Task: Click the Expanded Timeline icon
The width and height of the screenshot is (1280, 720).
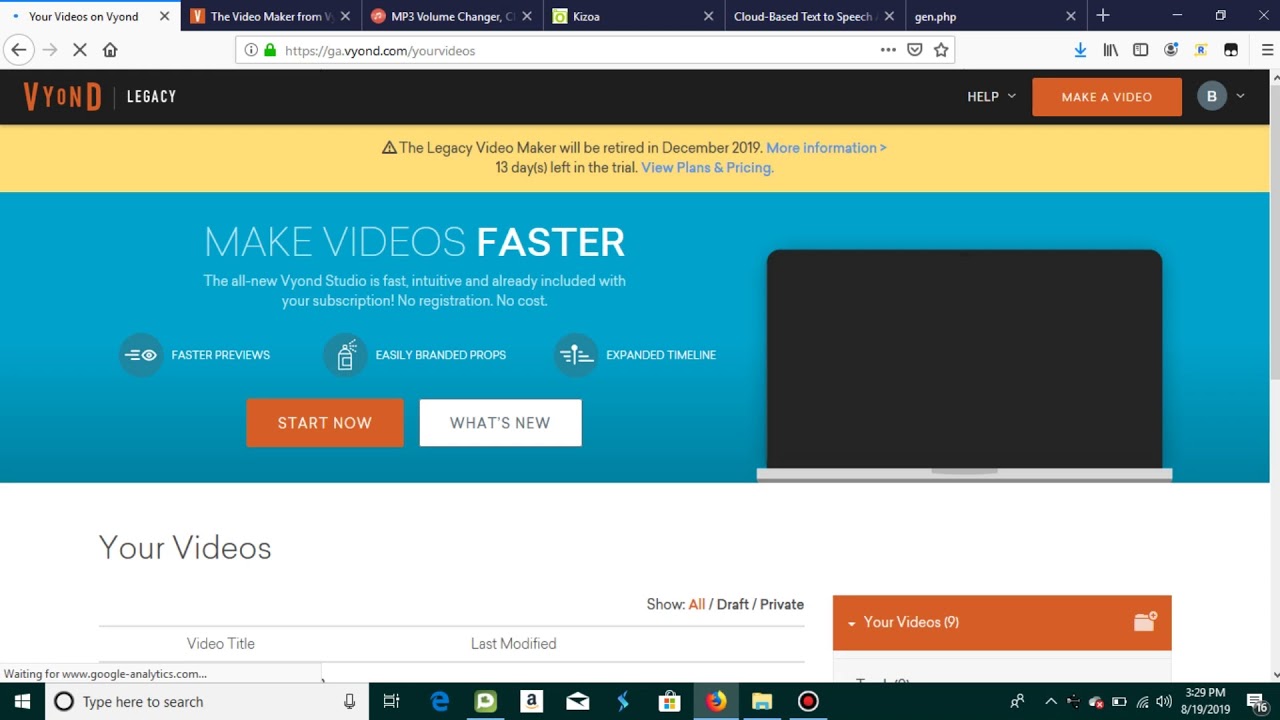Action: coord(575,355)
